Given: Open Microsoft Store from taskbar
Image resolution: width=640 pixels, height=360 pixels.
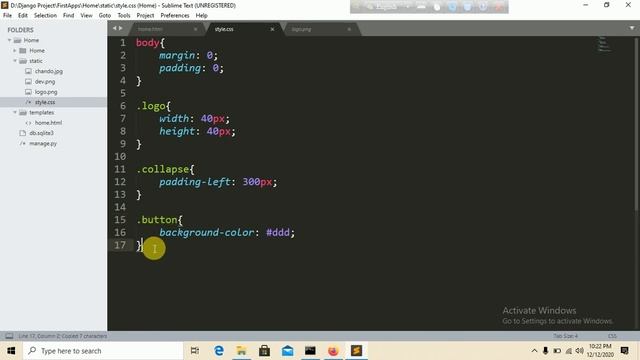Looking at the screenshot, I should [264, 351].
